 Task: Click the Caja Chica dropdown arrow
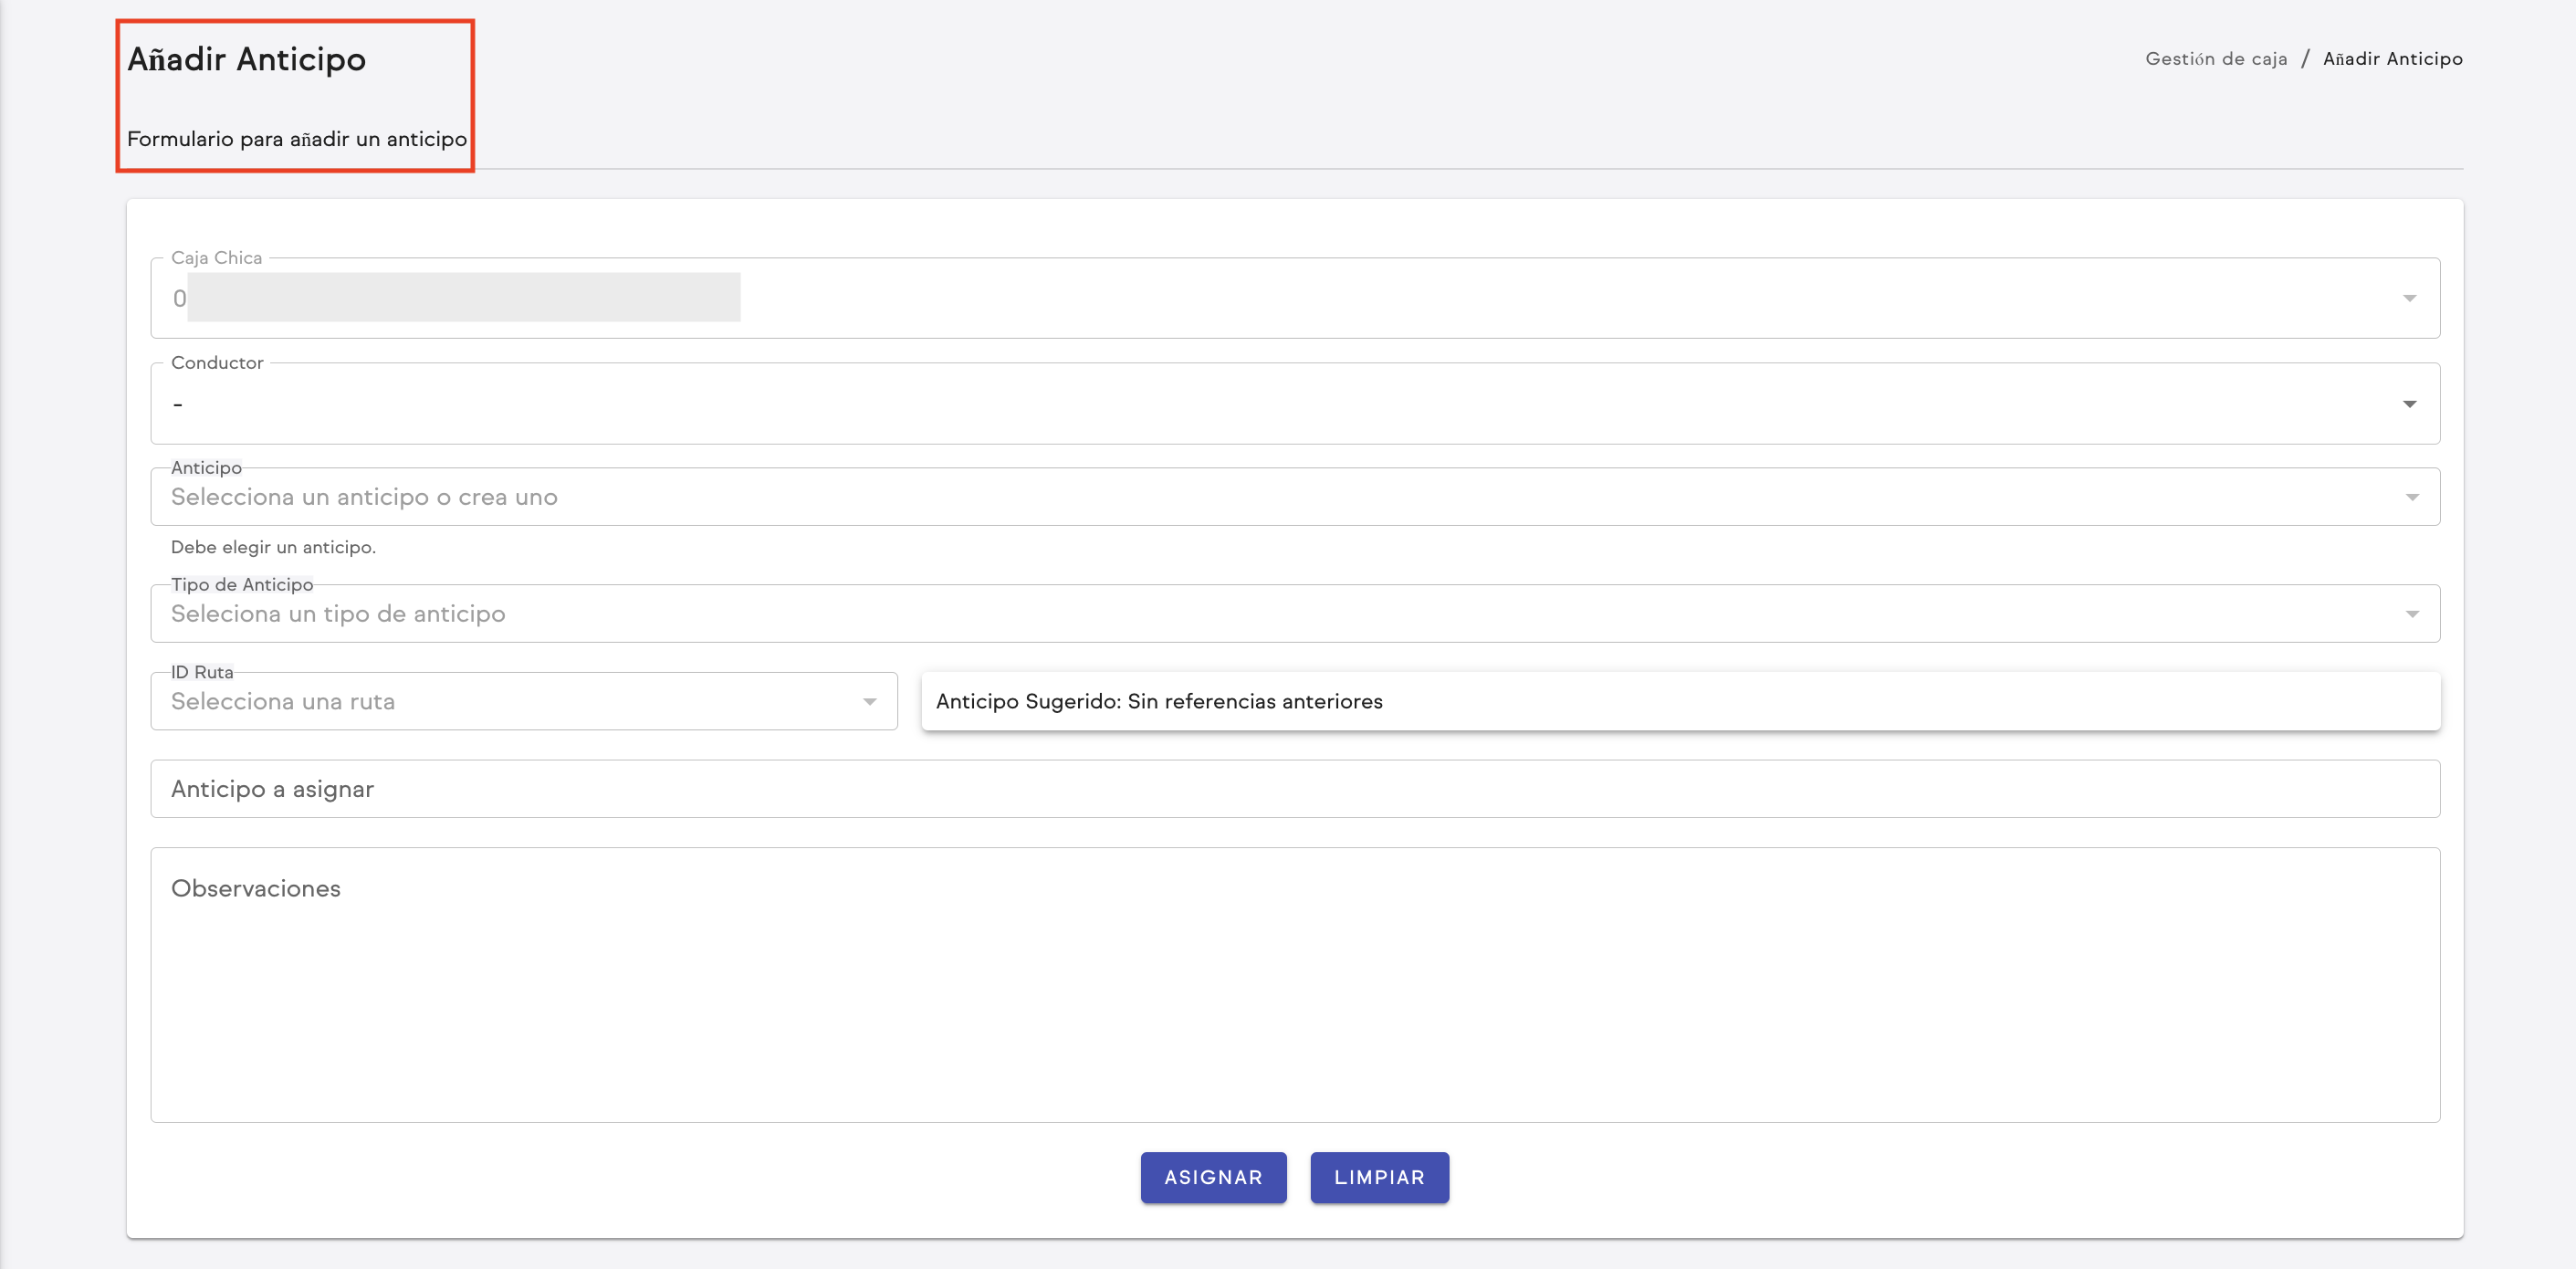pos(2409,298)
